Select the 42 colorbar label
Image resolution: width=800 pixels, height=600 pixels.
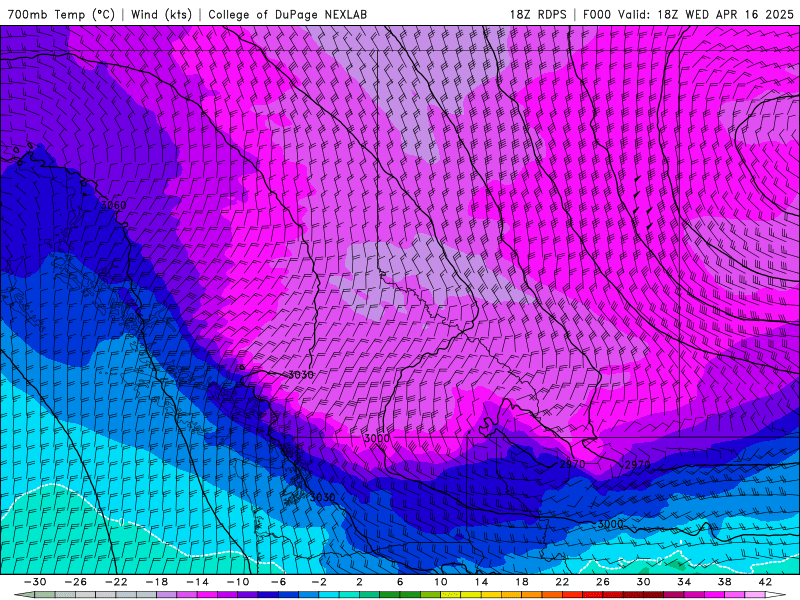point(765,582)
